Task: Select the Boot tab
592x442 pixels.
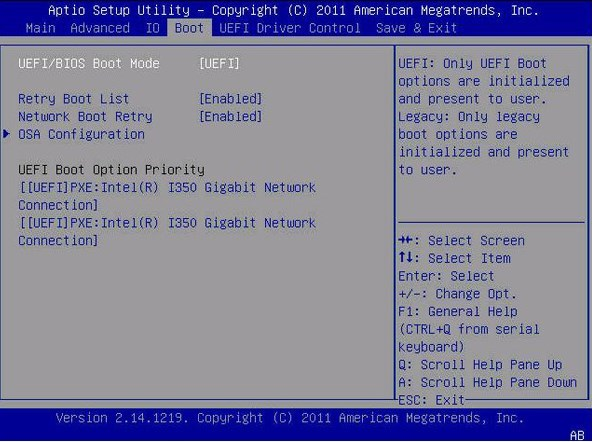Action: tap(189, 28)
